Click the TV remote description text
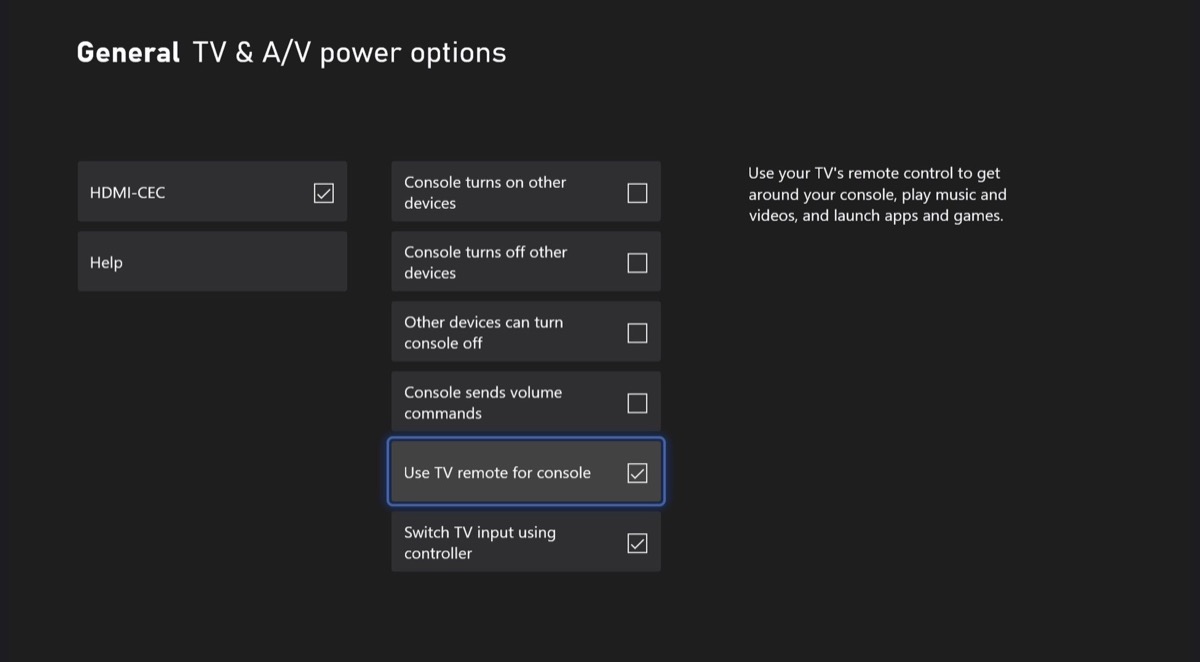 [877, 194]
